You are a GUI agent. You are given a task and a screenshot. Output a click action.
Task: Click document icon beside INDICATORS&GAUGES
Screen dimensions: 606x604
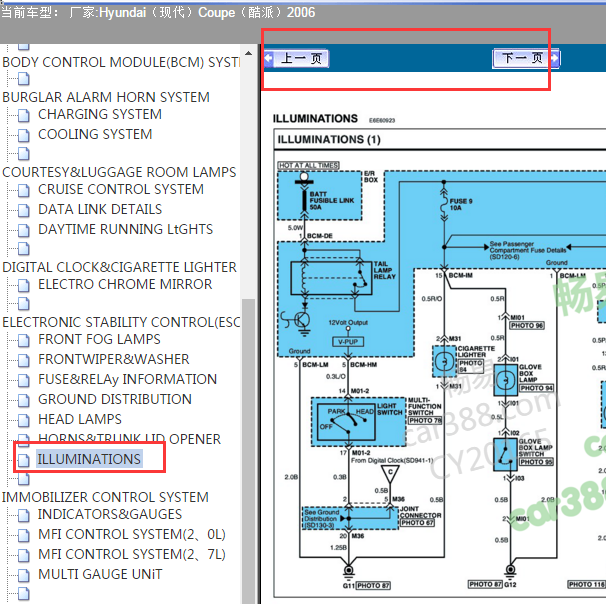click(24, 516)
